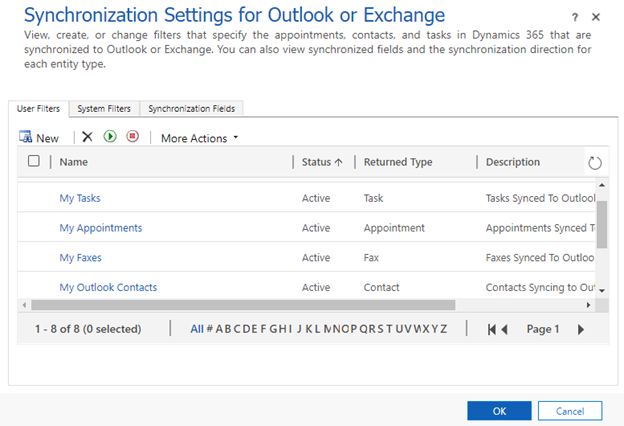The height and width of the screenshot is (426, 624).
Task: Refresh the filter list grid
Action: point(595,162)
